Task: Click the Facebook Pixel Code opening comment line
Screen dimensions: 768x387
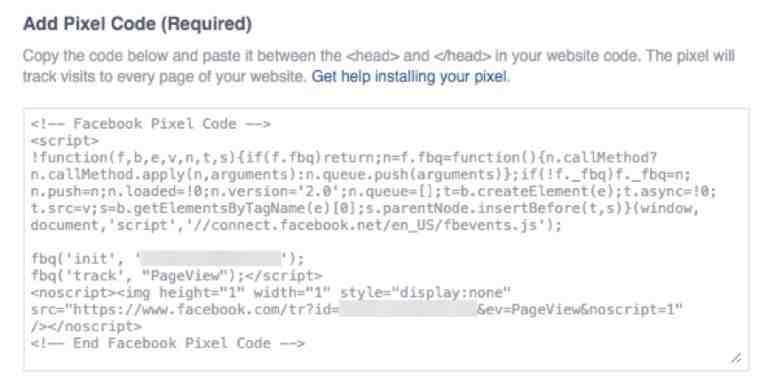Action: (151, 124)
